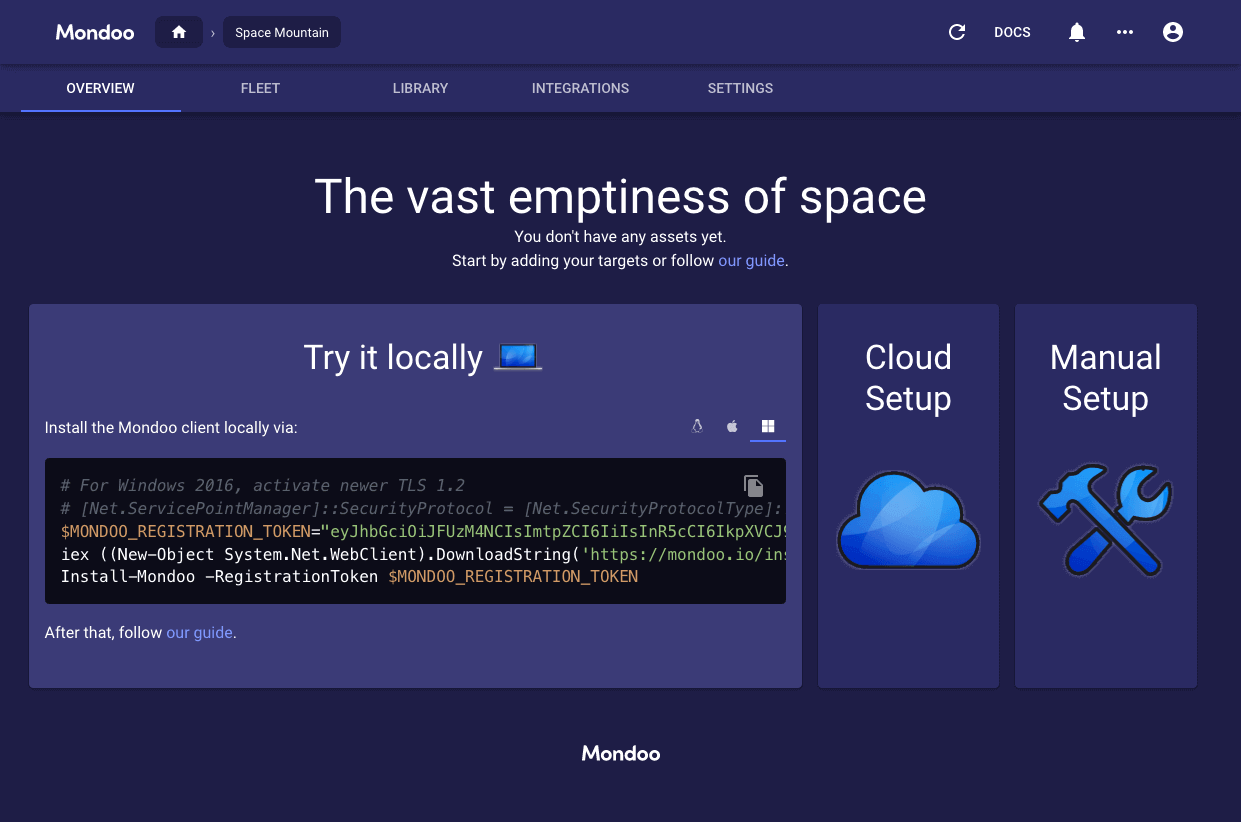Copy the install script to clipboard
The width and height of the screenshot is (1241, 822).
(x=753, y=485)
